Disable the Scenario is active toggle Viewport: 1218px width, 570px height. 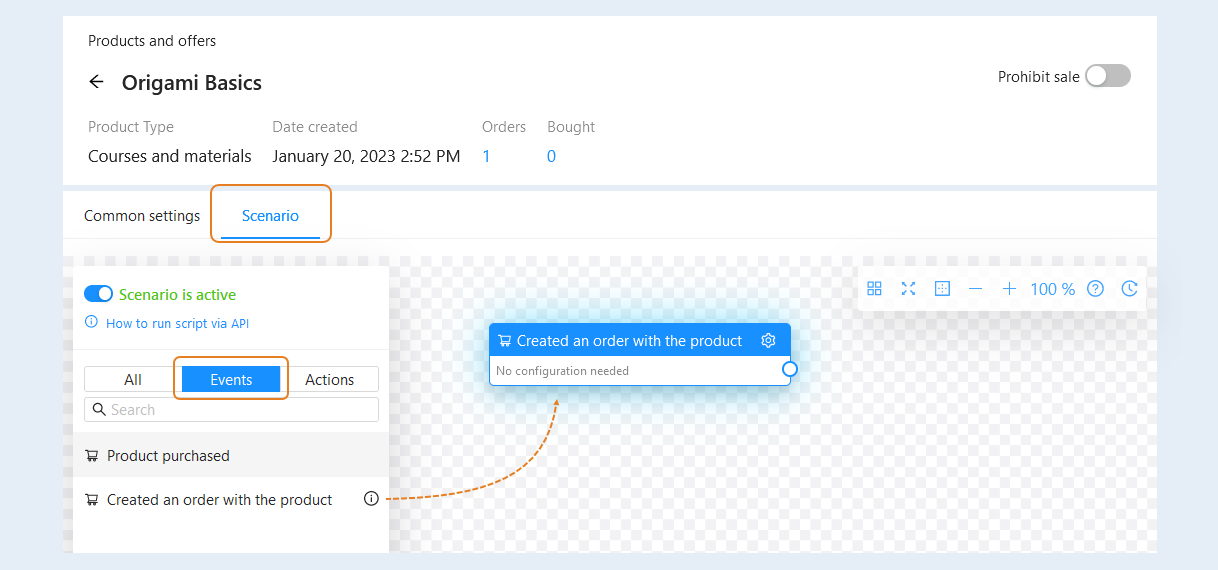pyautogui.click(x=98, y=294)
